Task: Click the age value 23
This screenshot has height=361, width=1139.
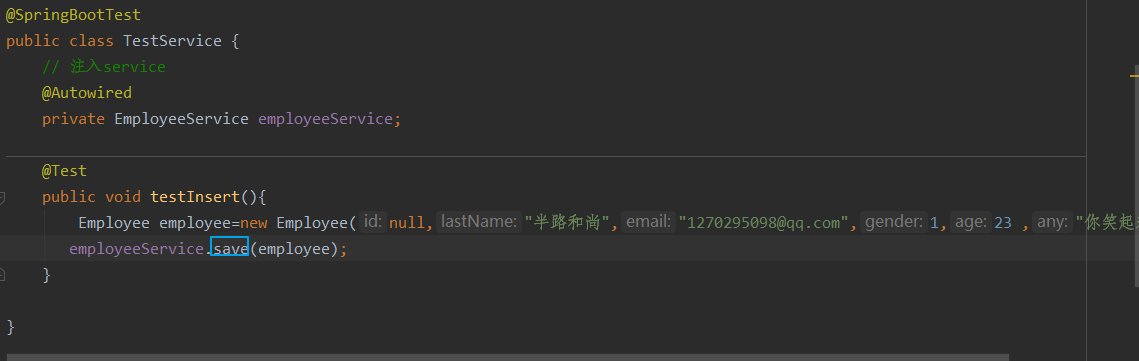Action: tap(1003, 223)
